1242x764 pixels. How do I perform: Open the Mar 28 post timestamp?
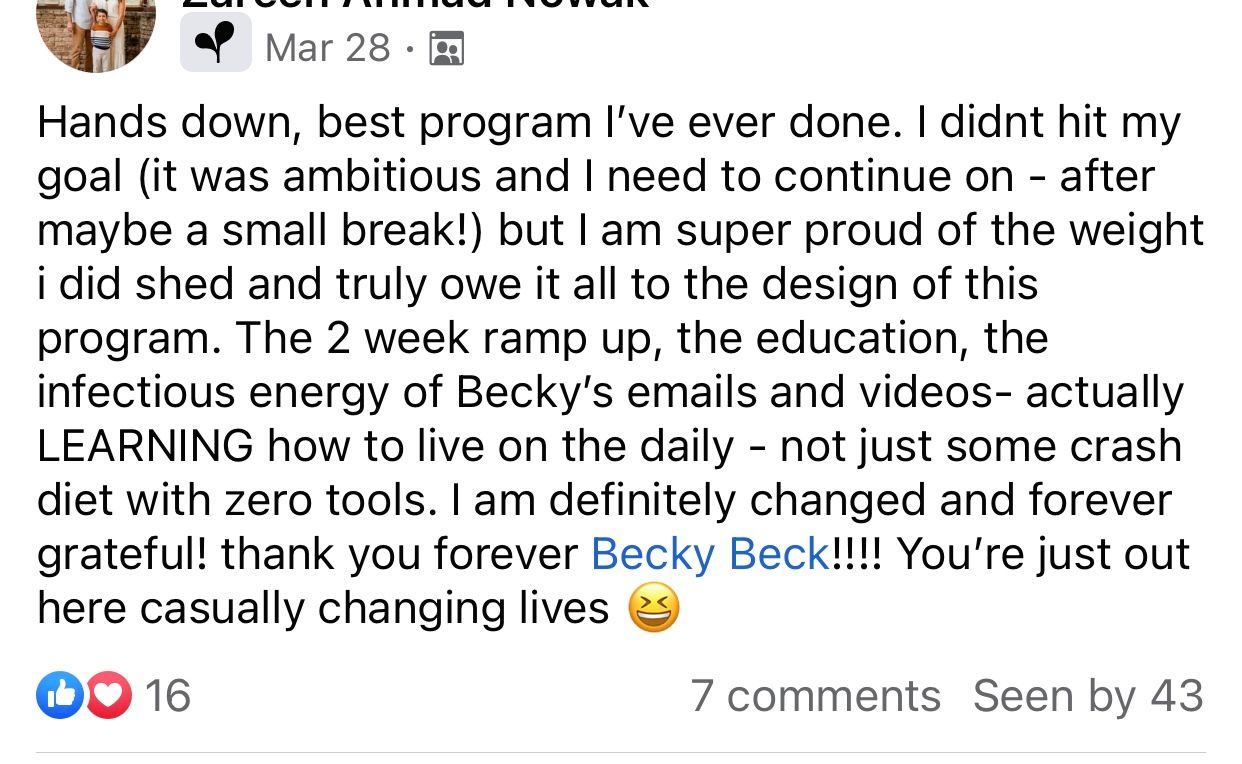(x=327, y=48)
